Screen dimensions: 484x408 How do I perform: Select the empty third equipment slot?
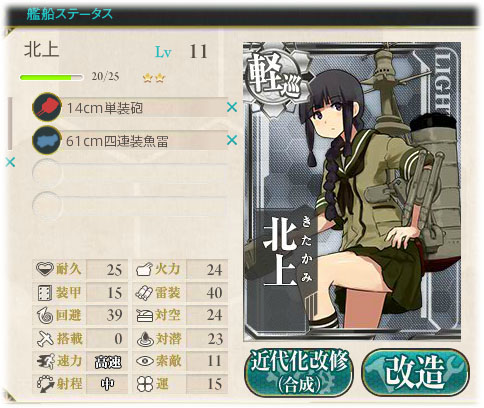(130, 173)
